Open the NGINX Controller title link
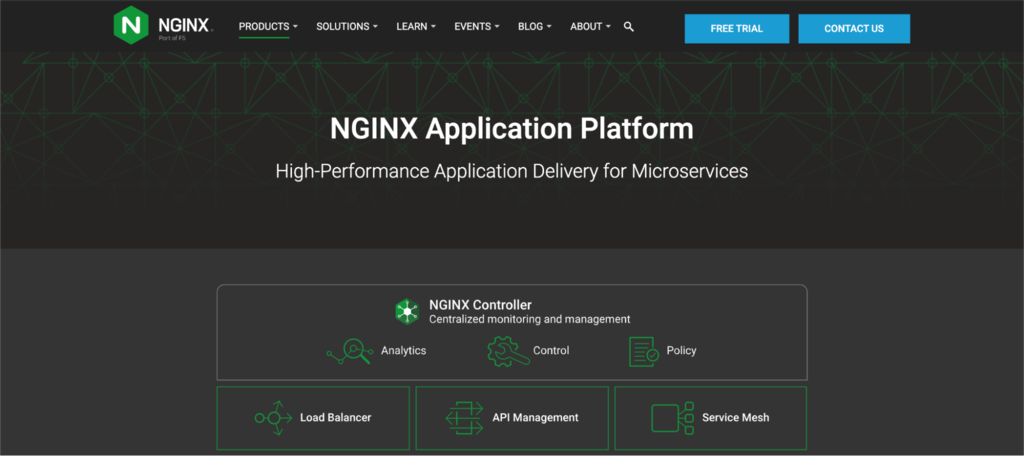The height and width of the screenshot is (456, 1024). coord(480,305)
